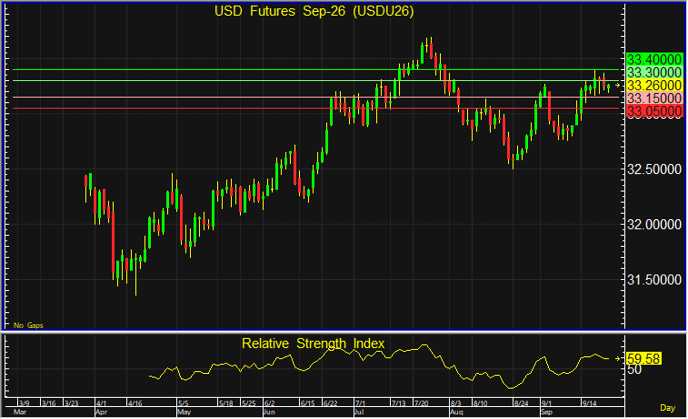Click the 7/1 date label
Screen dimensions: 688x419
tap(360, 403)
